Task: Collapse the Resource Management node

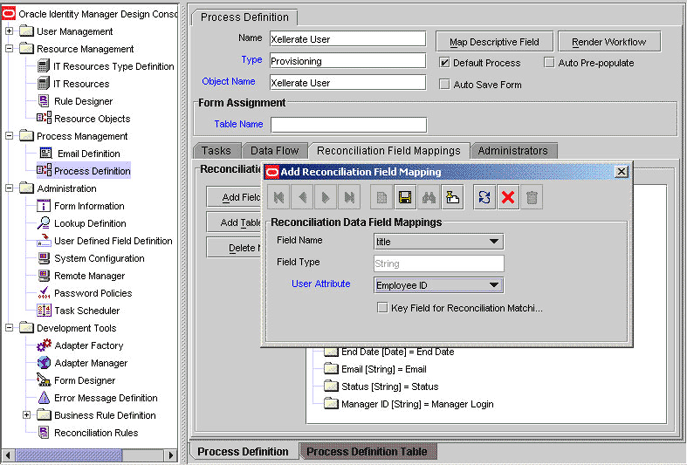Action: coord(9,49)
